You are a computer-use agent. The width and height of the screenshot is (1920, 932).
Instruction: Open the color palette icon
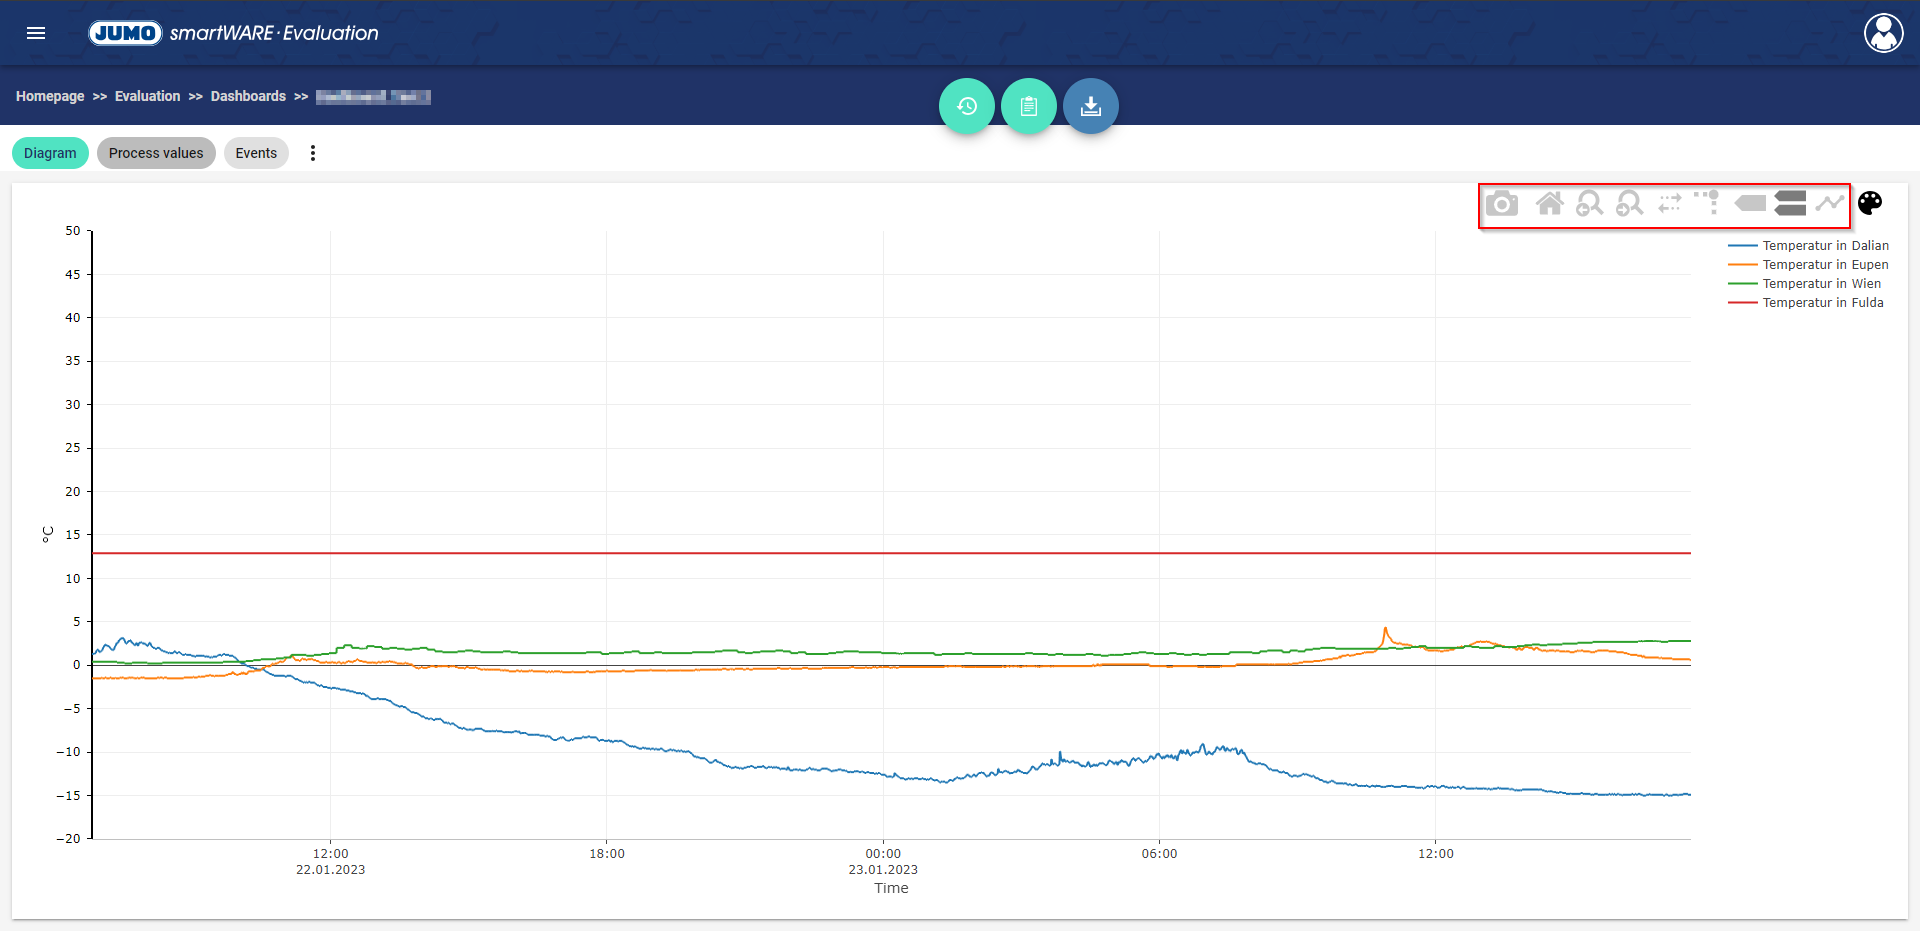pos(1870,203)
